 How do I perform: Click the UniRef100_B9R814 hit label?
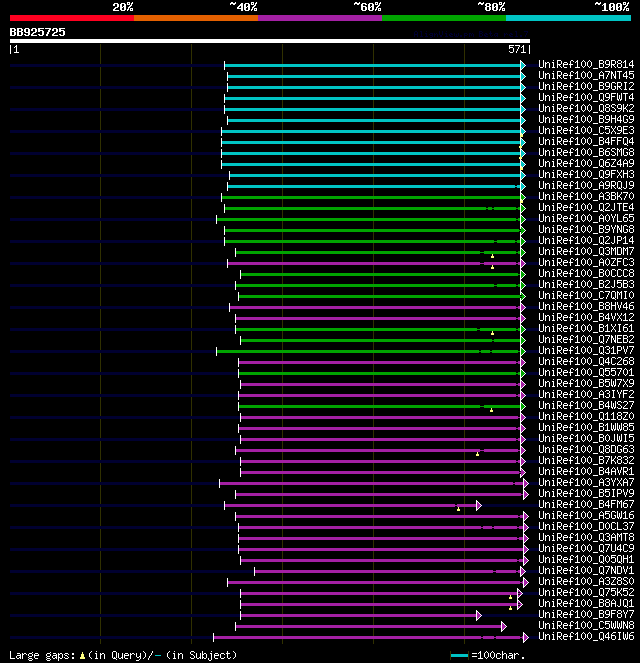point(586,65)
